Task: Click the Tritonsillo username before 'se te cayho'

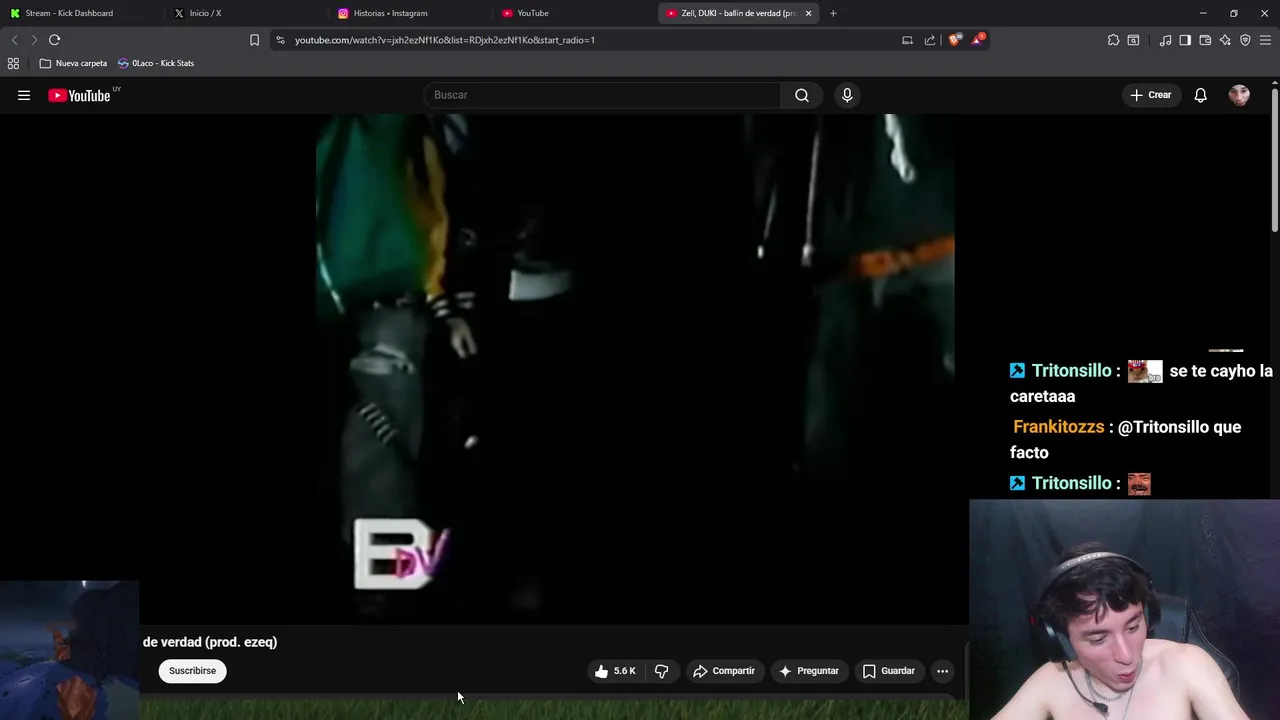Action: [1071, 370]
